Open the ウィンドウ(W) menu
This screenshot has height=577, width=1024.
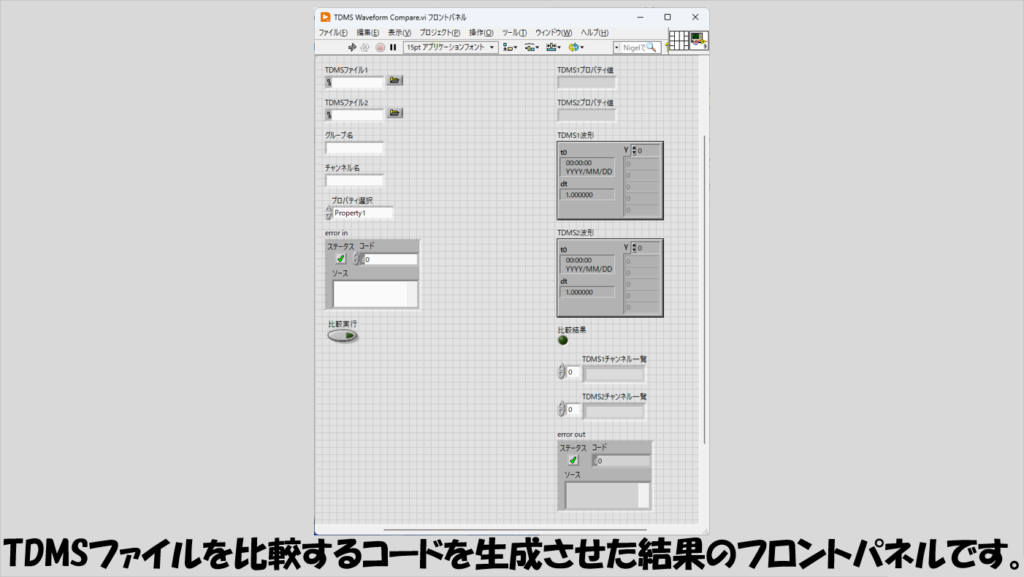[x=554, y=33]
